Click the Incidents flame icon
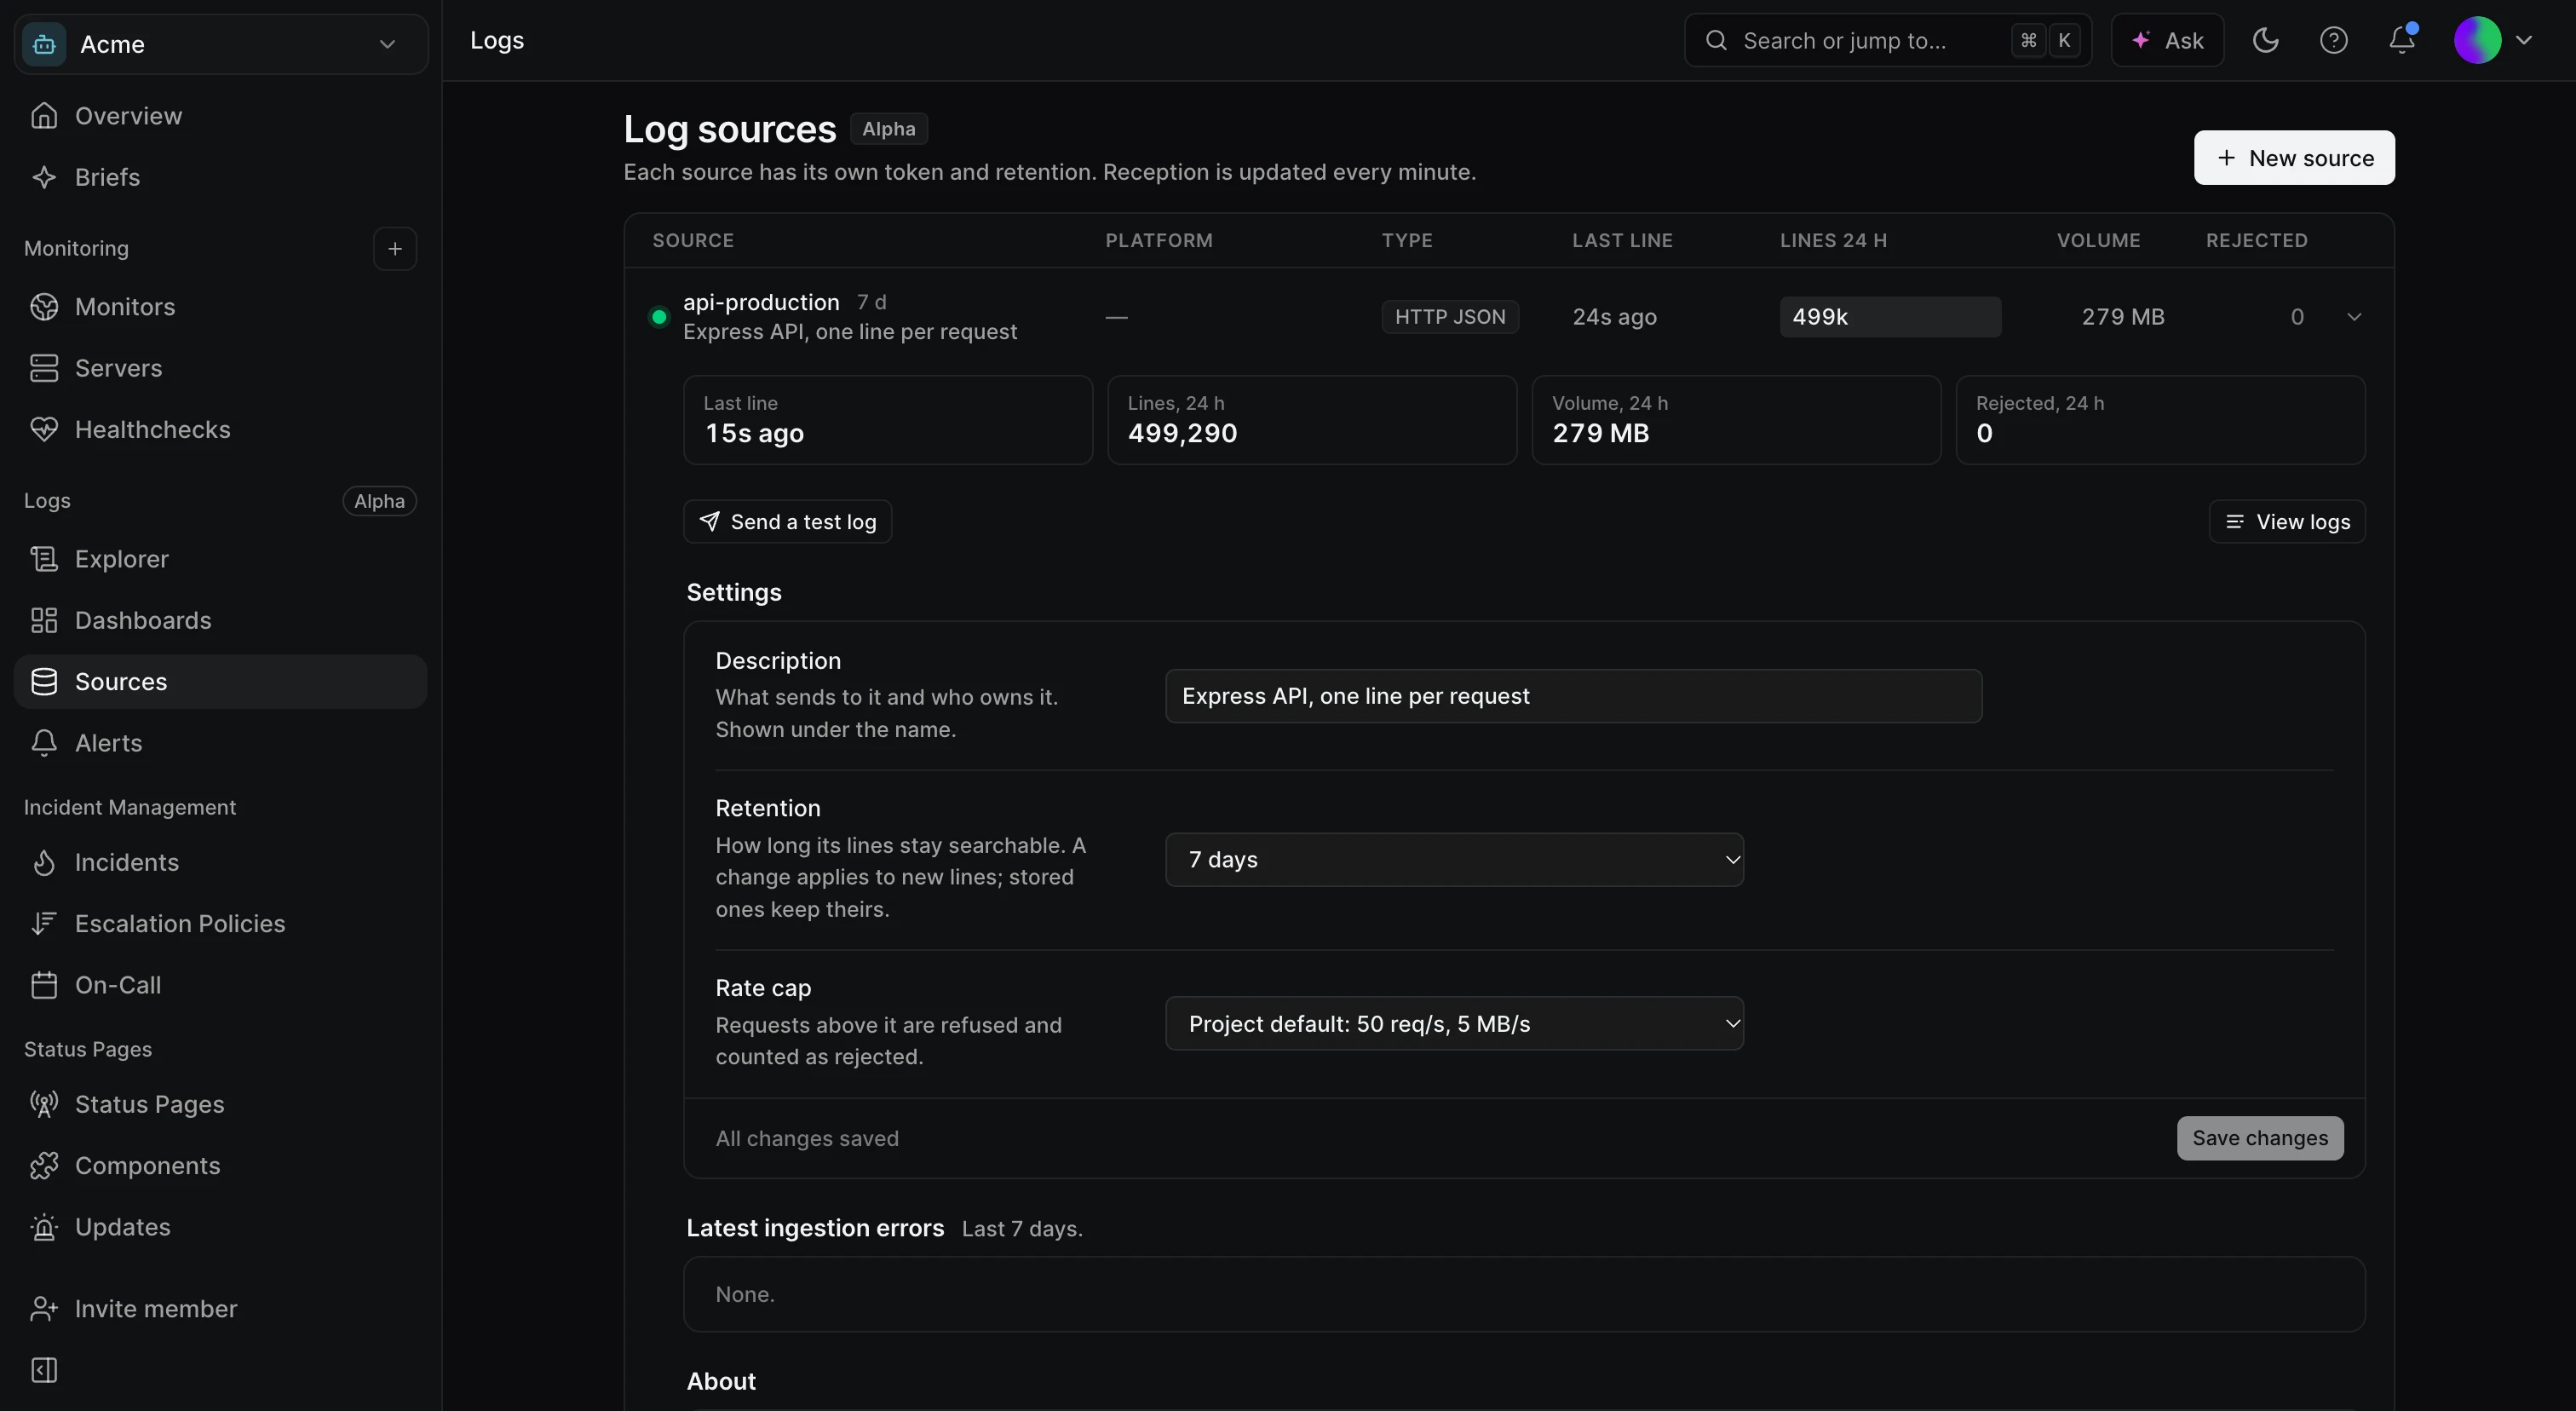 pyautogui.click(x=44, y=862)
